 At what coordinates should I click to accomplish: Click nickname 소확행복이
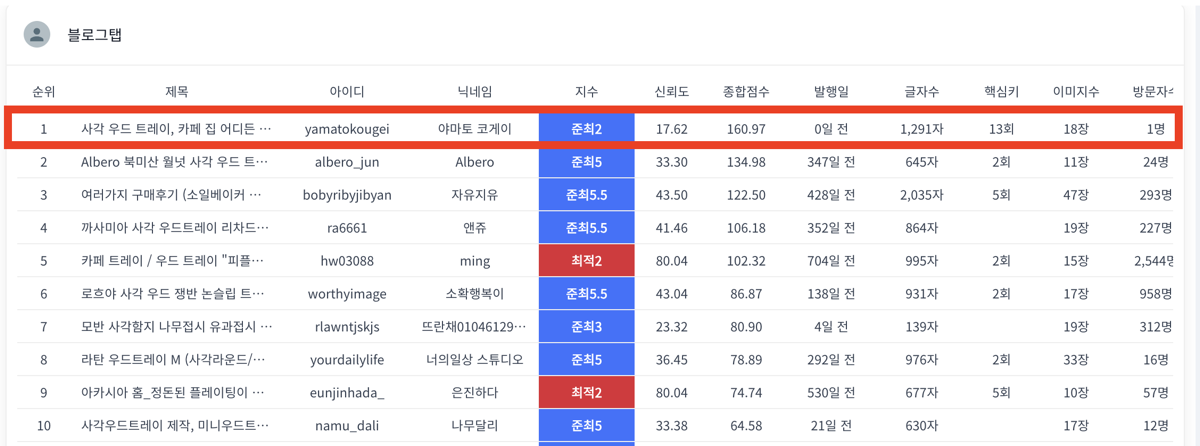click(x=475, y=294)
